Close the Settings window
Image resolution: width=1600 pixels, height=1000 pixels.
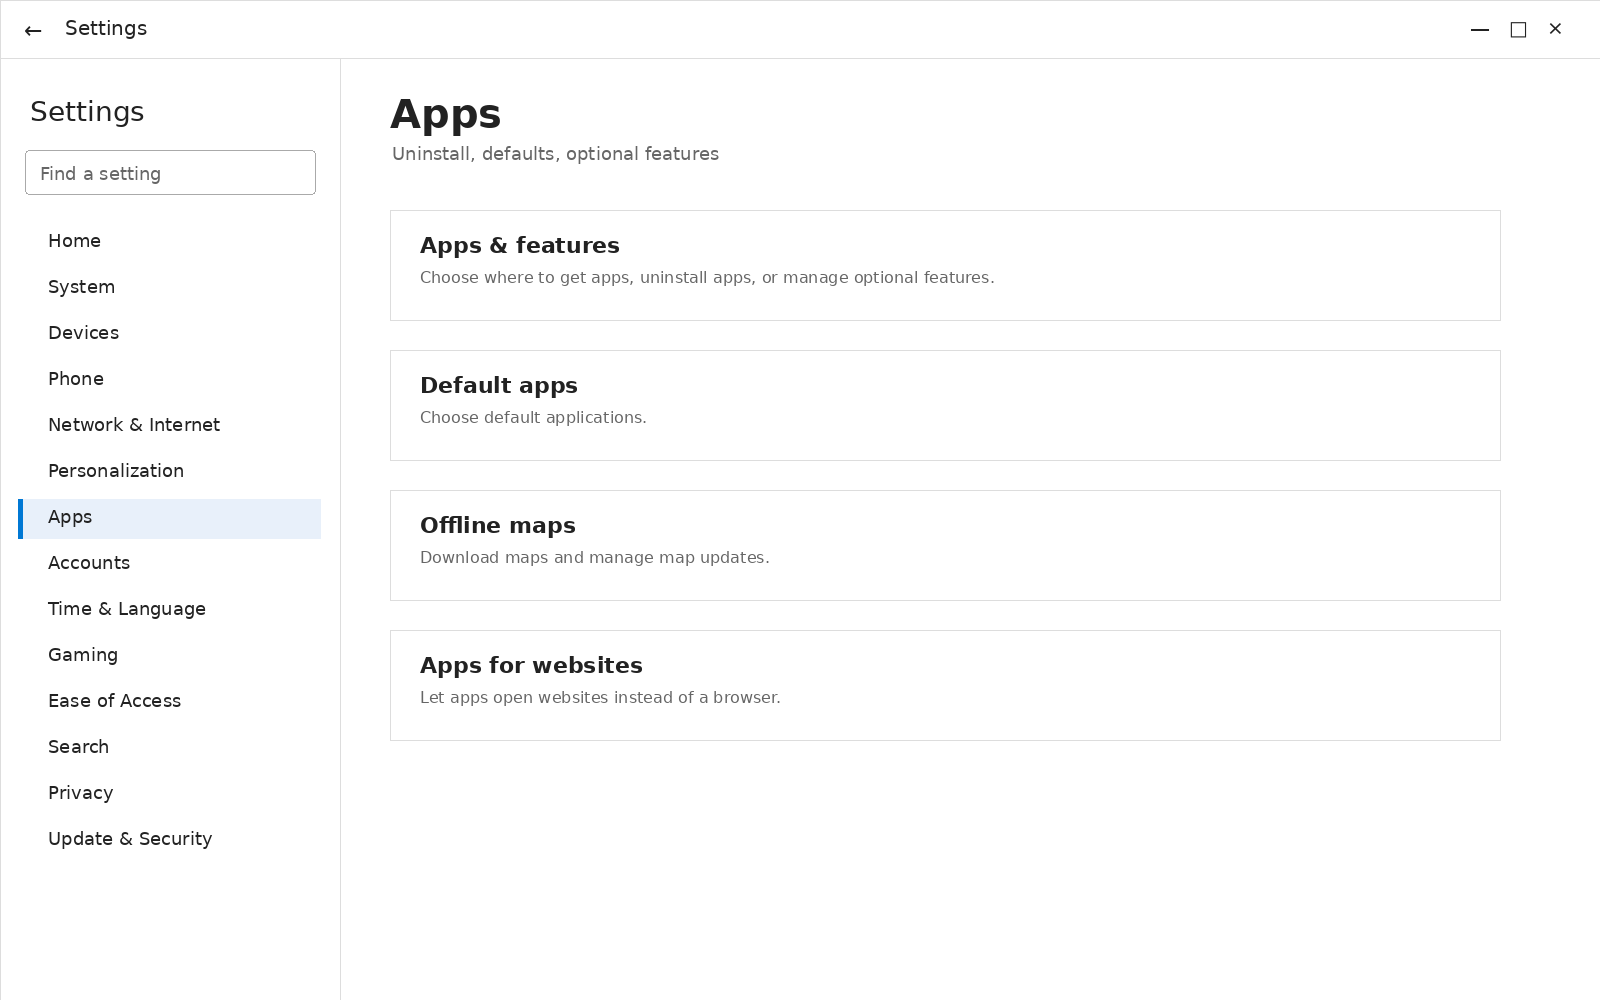pos(1555,29)
